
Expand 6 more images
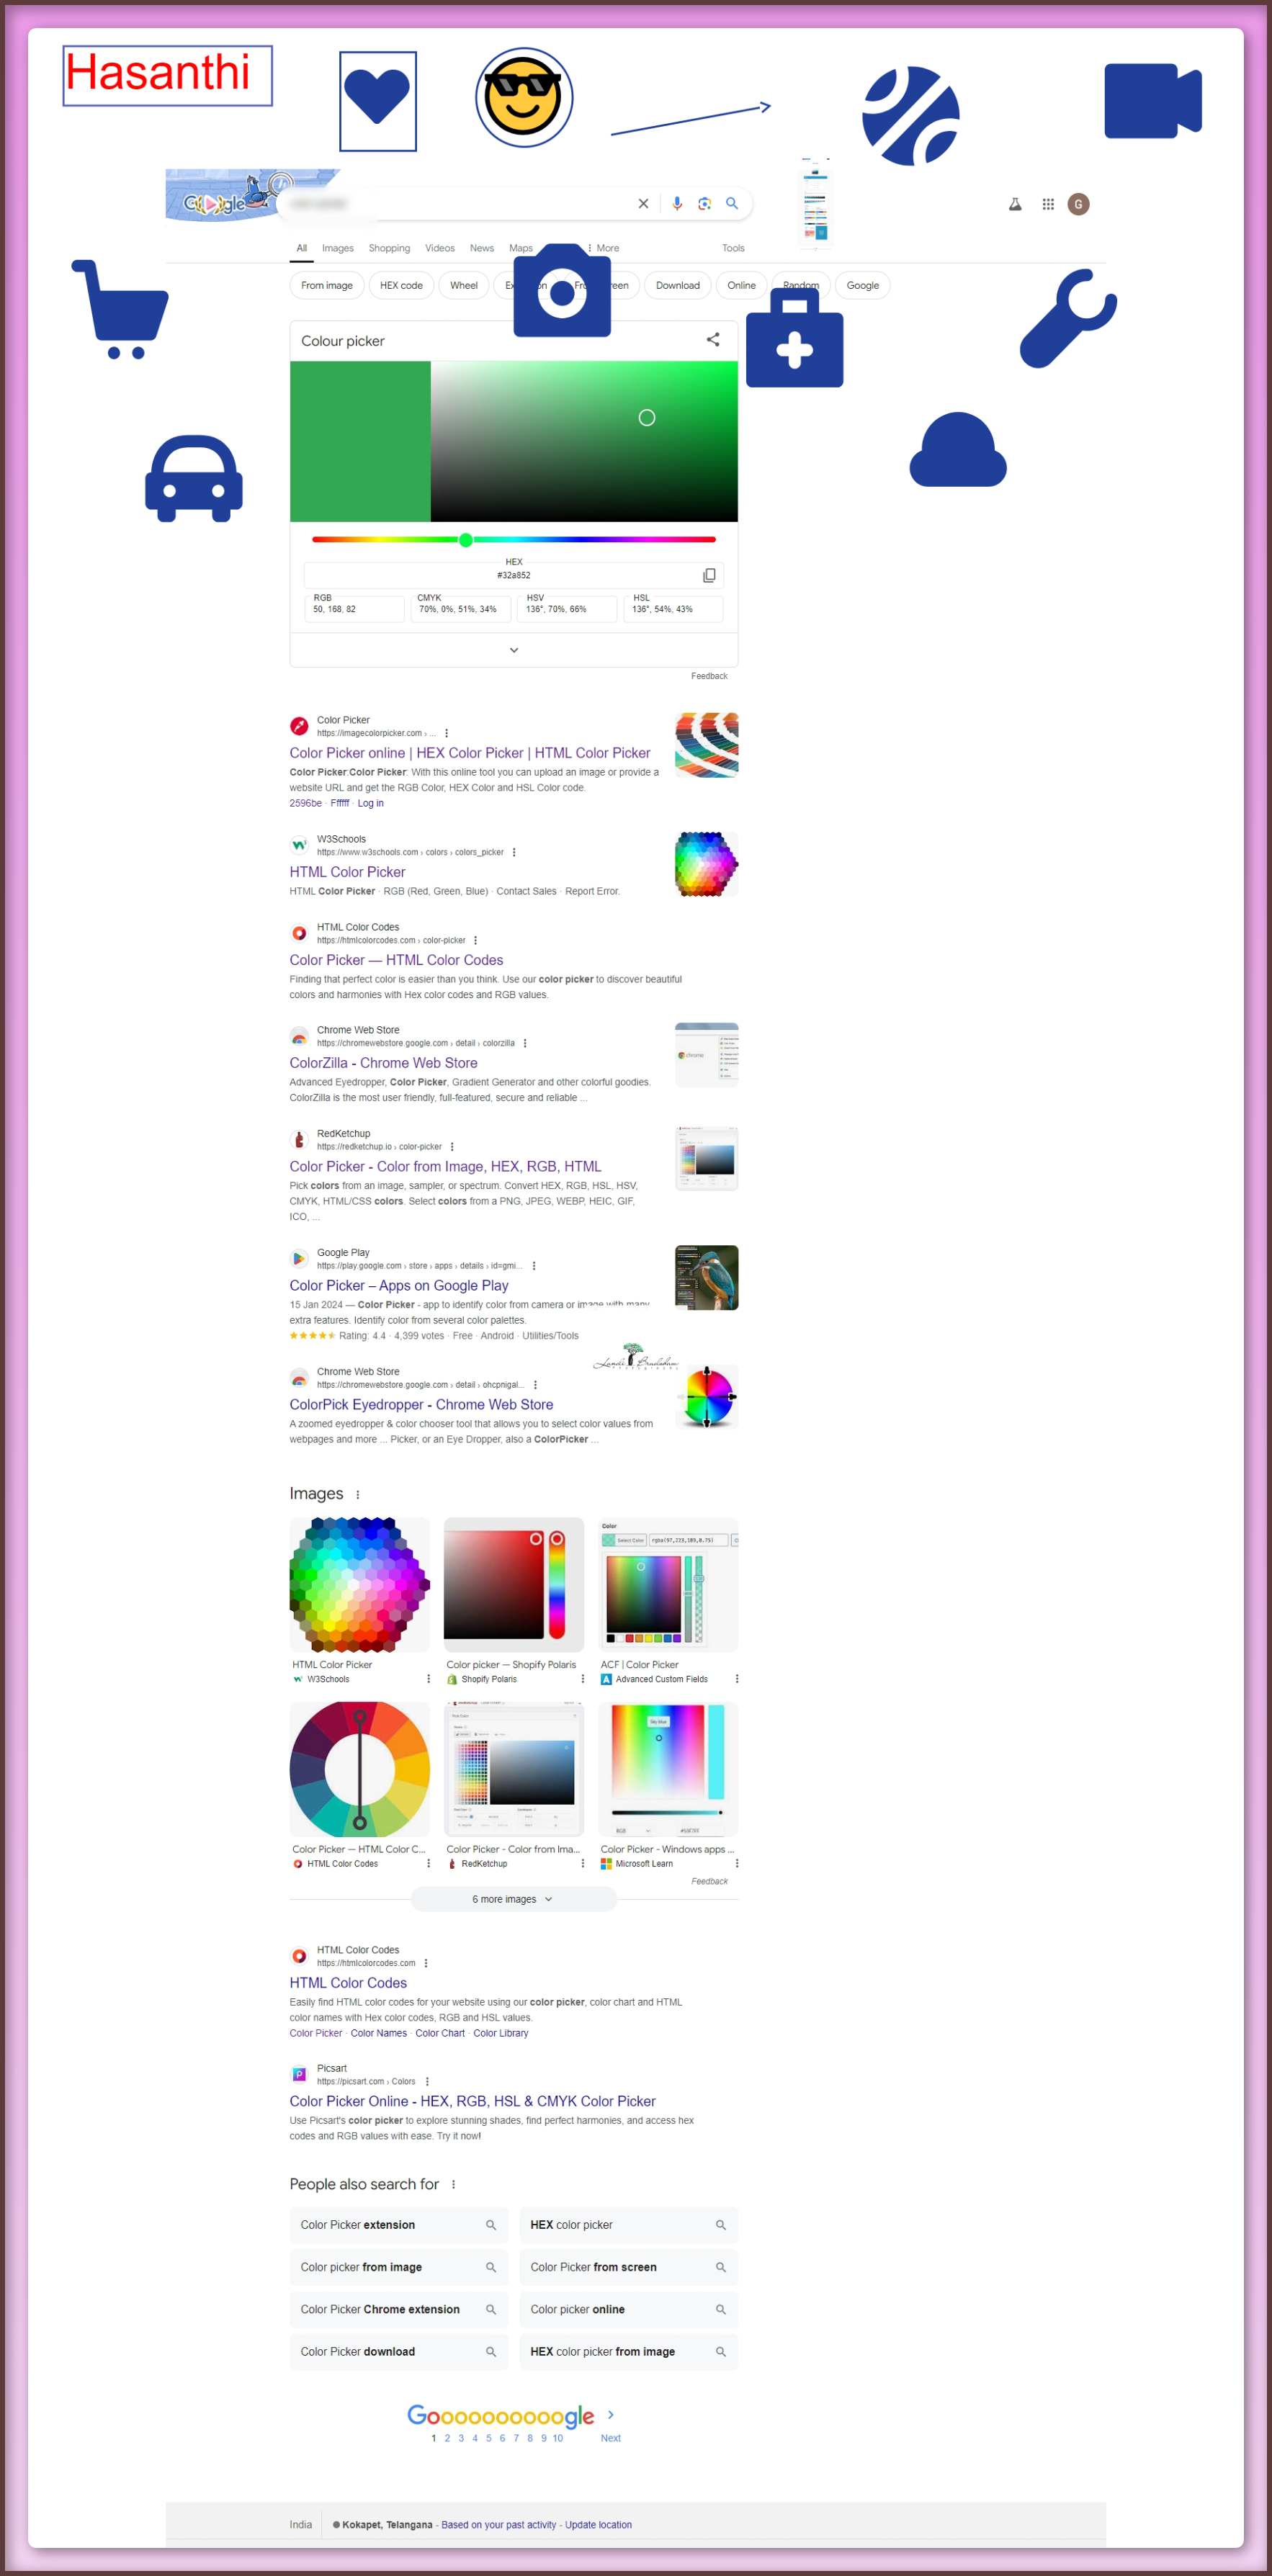click(513, 1899)
